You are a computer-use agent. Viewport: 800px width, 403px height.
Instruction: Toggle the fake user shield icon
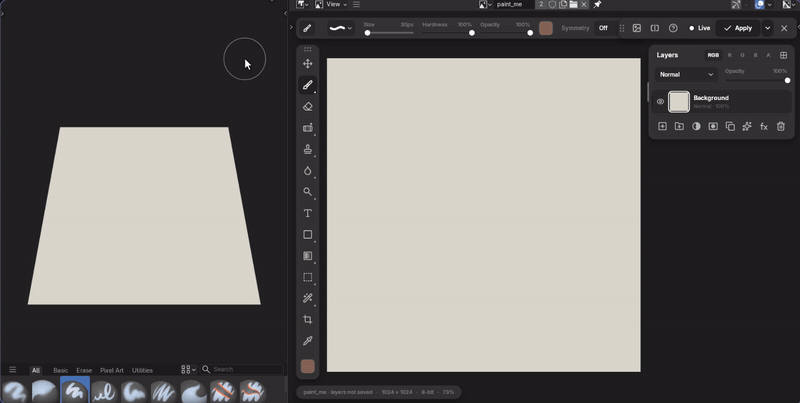tap(552, 5)
